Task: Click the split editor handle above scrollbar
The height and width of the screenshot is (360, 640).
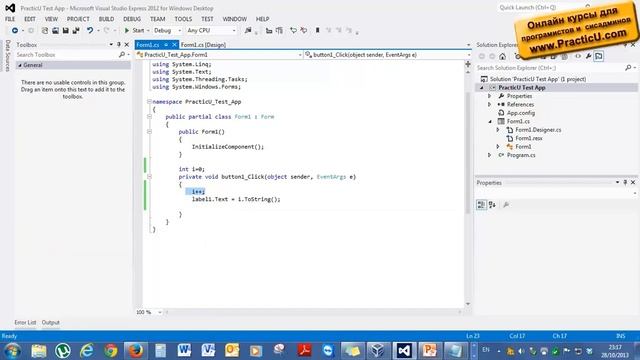Action: 468,64
